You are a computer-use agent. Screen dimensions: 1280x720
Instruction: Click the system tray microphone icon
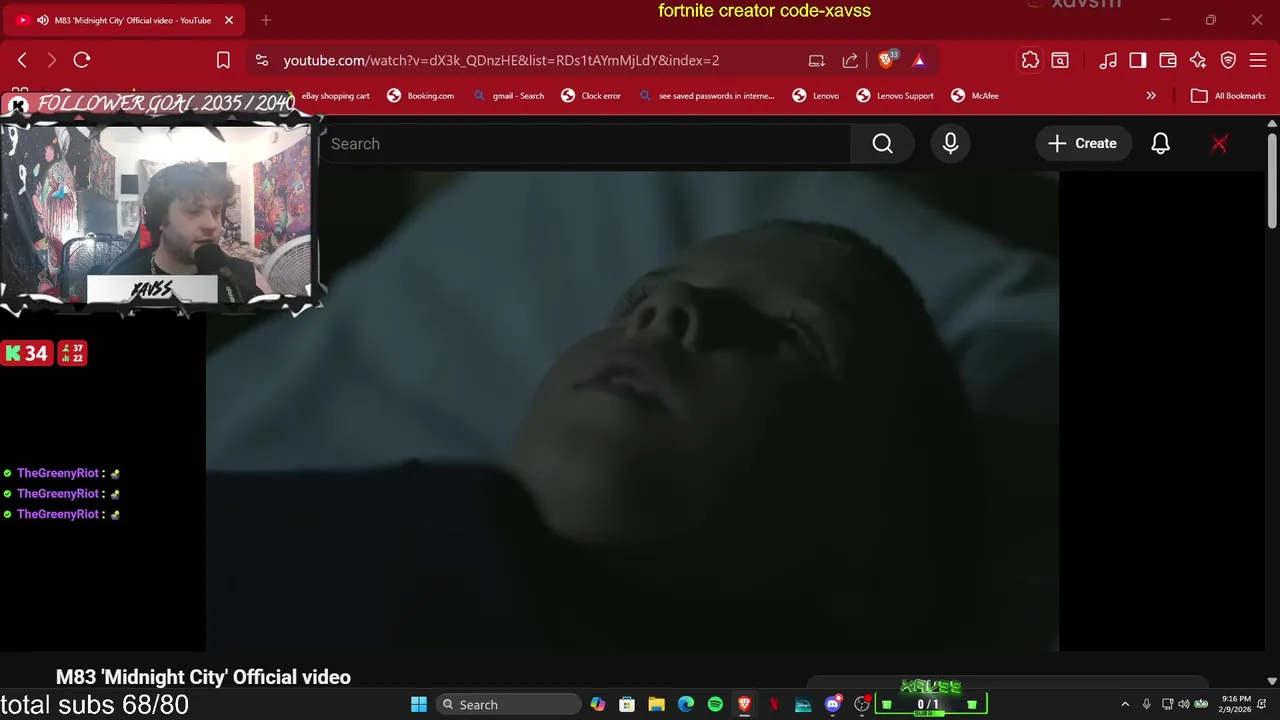point(1146,704)
